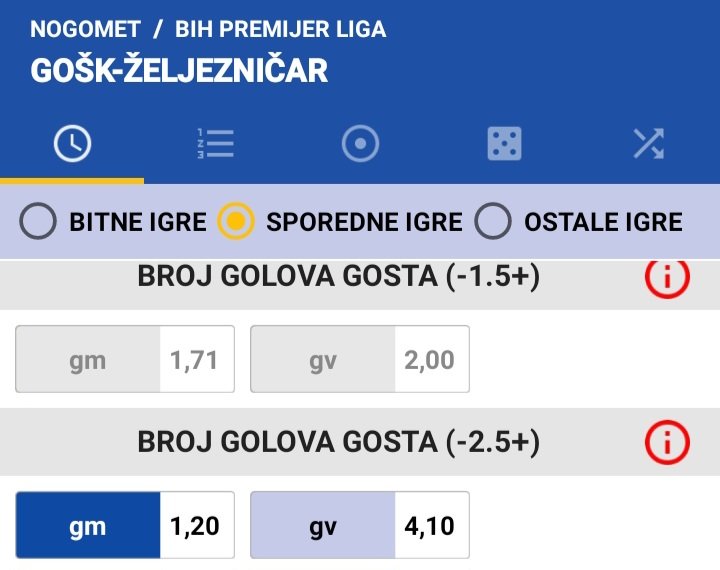Open the shuffle arrows tab icon

pyautogui.click(x=648, y=144)
